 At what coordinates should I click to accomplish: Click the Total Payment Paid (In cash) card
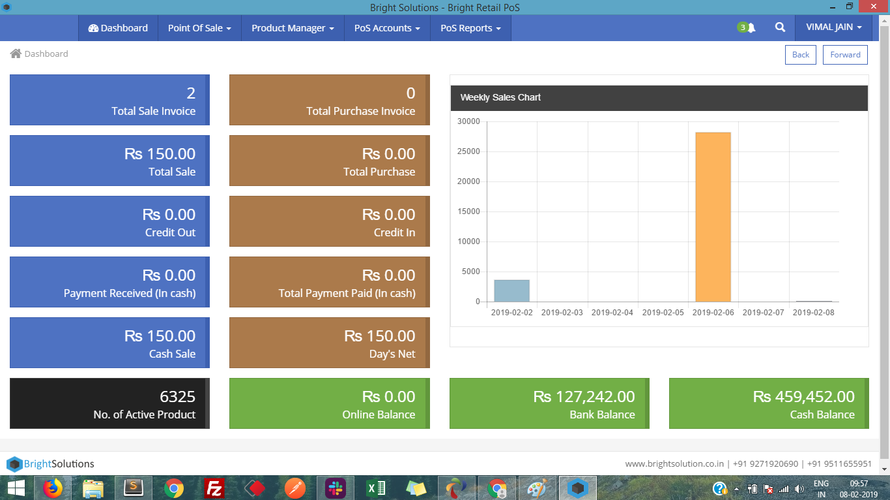(x=329, y=282)
